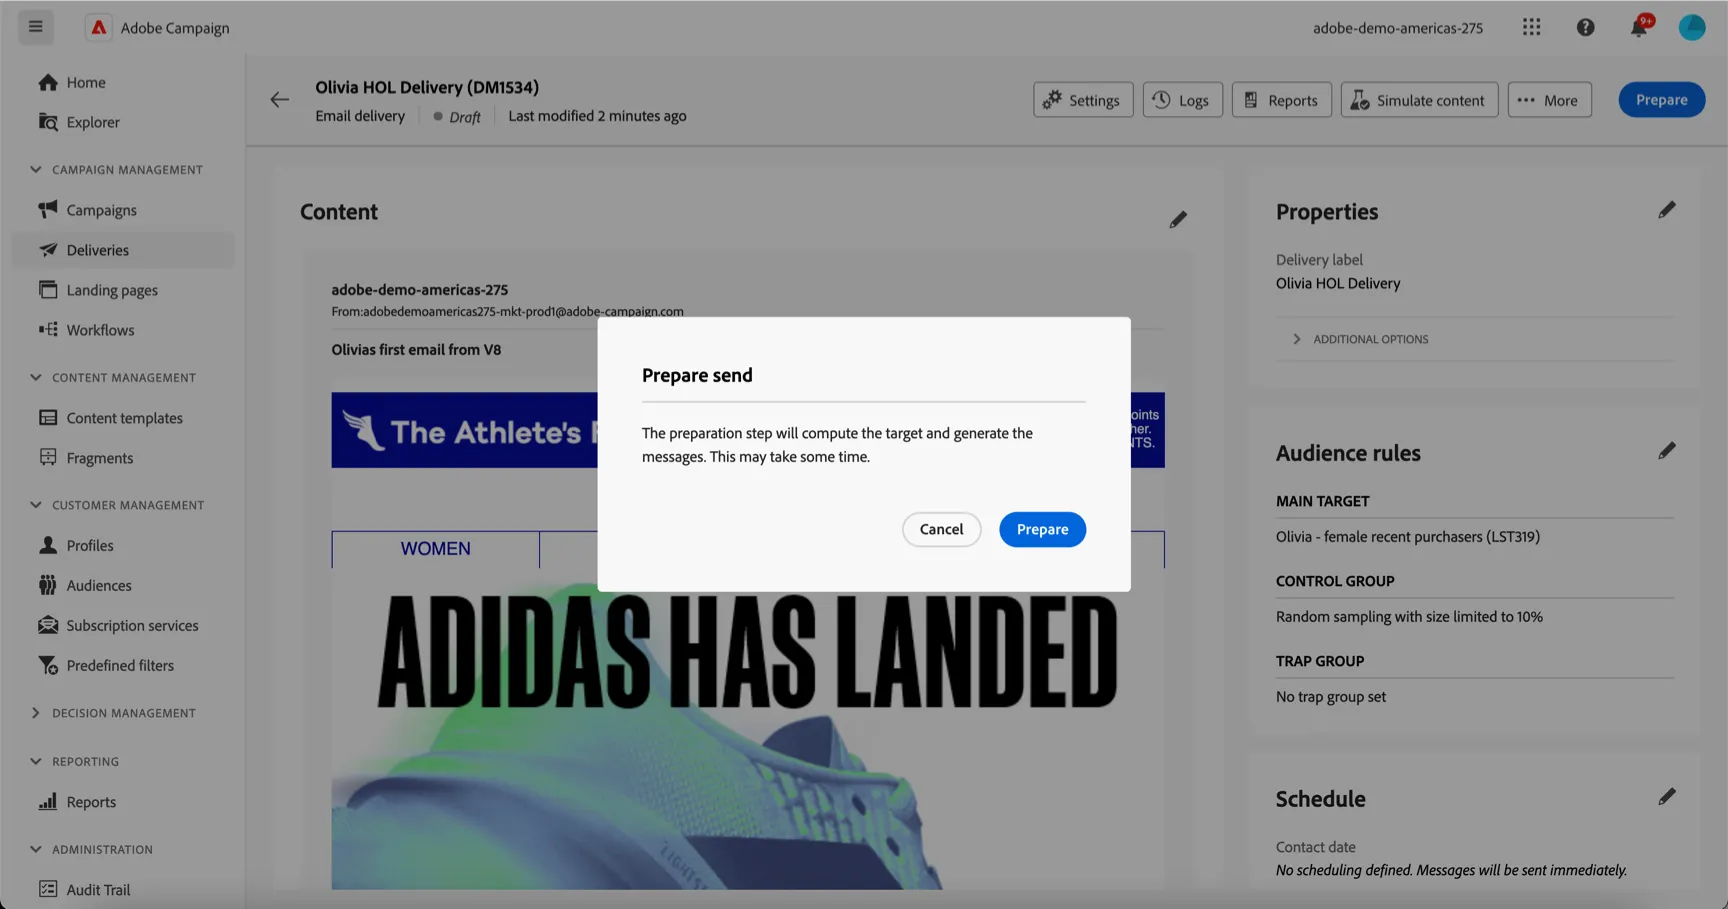1728x909 pixels.
Task: Click the Settings toolbar button
Action: pos(1083,100)
